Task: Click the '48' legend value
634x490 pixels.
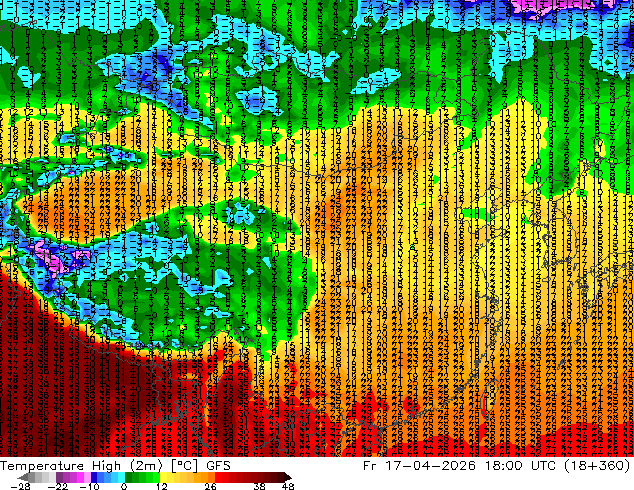Action: click(288, 486)
